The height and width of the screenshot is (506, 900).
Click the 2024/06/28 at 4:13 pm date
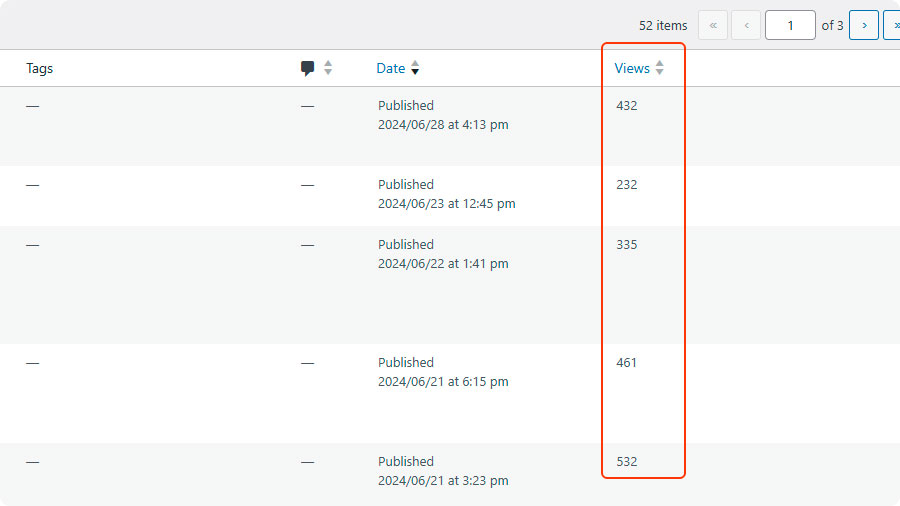tap(443, 125)
